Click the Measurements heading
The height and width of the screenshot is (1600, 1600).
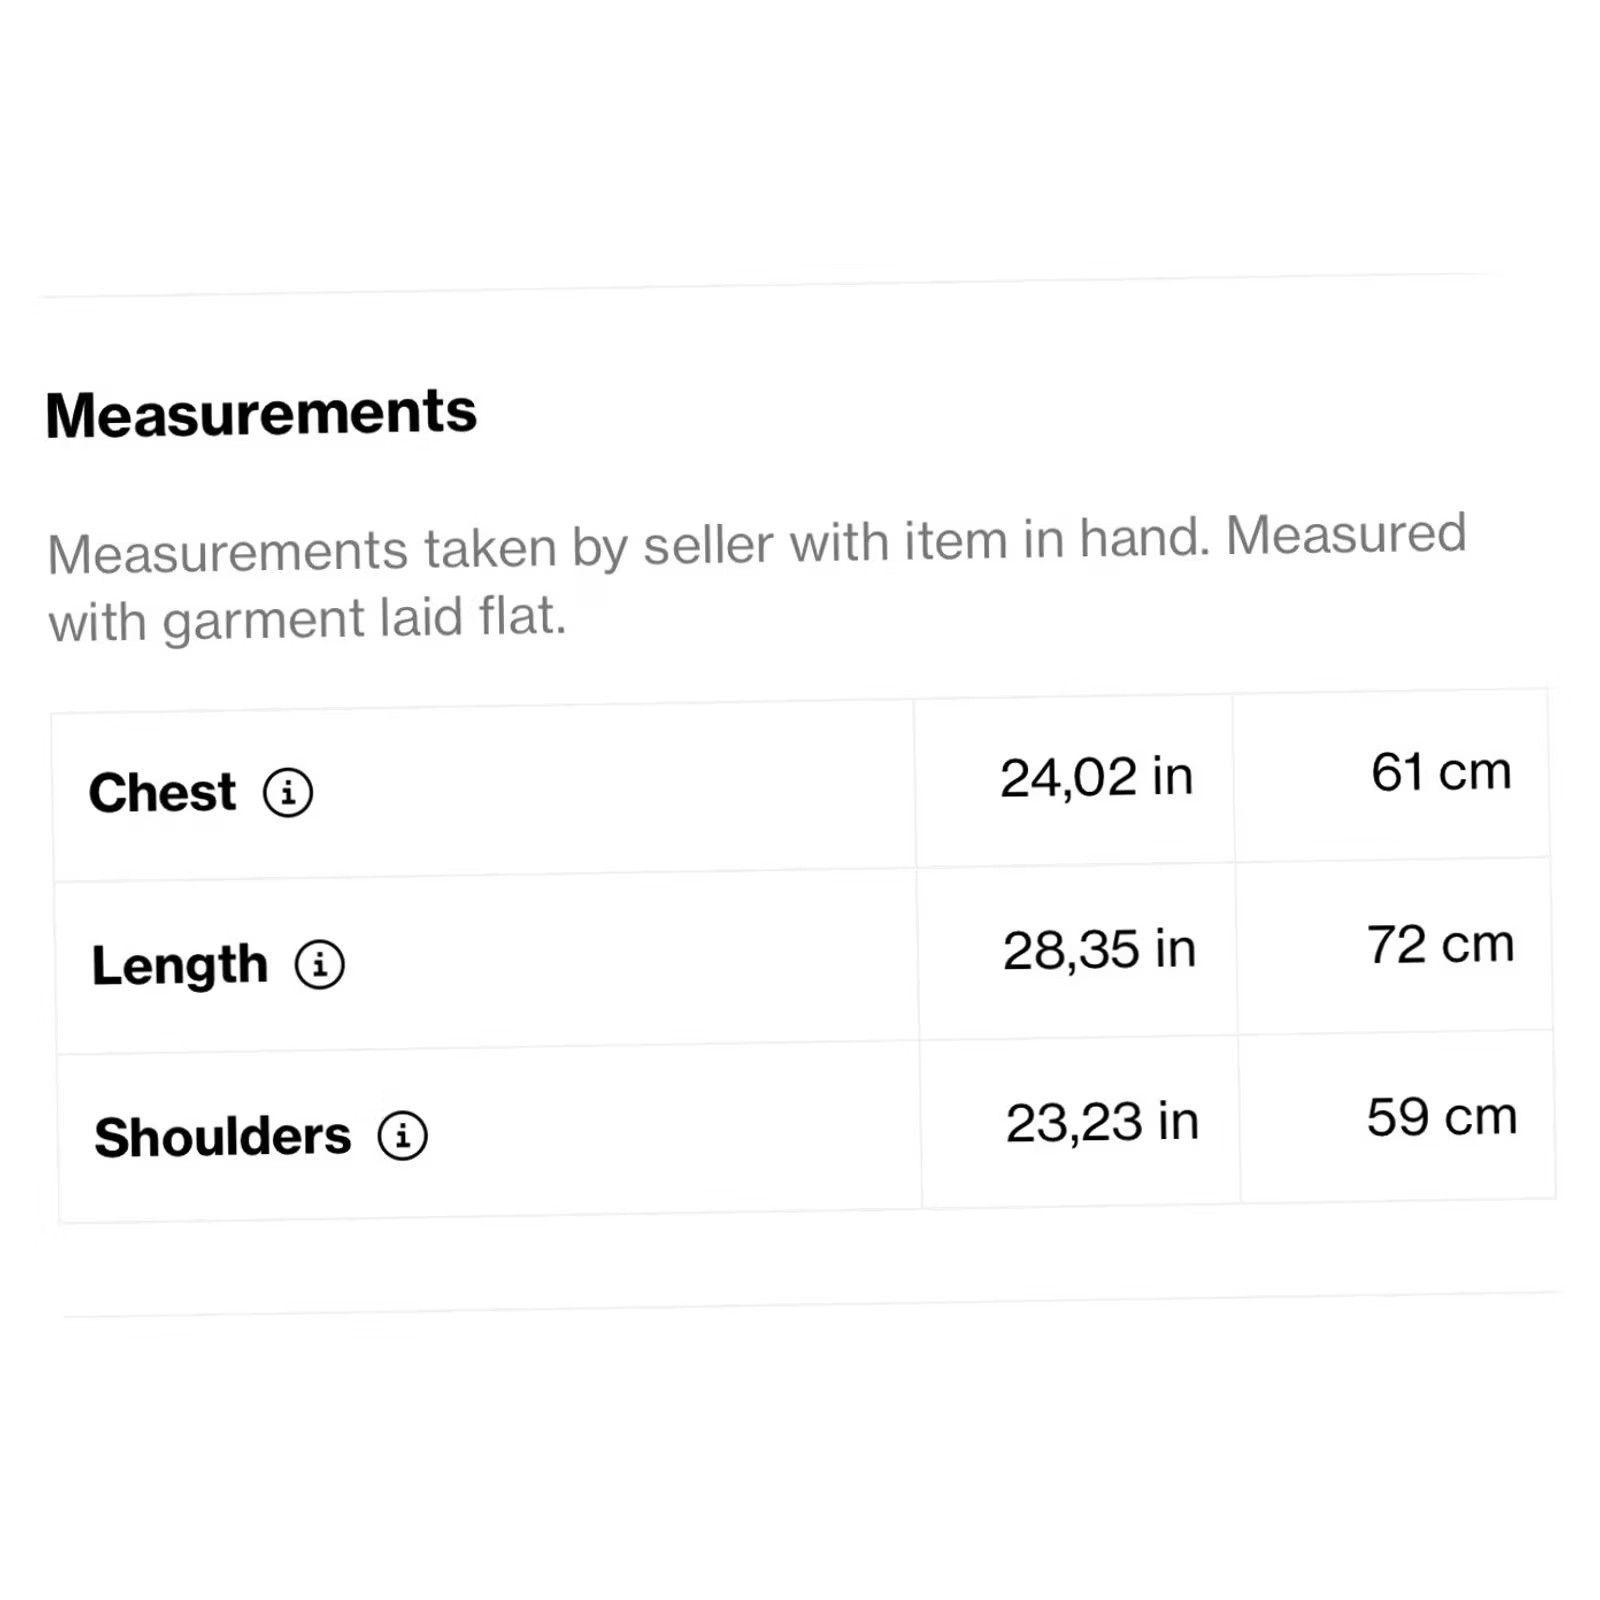click(262, 413)
